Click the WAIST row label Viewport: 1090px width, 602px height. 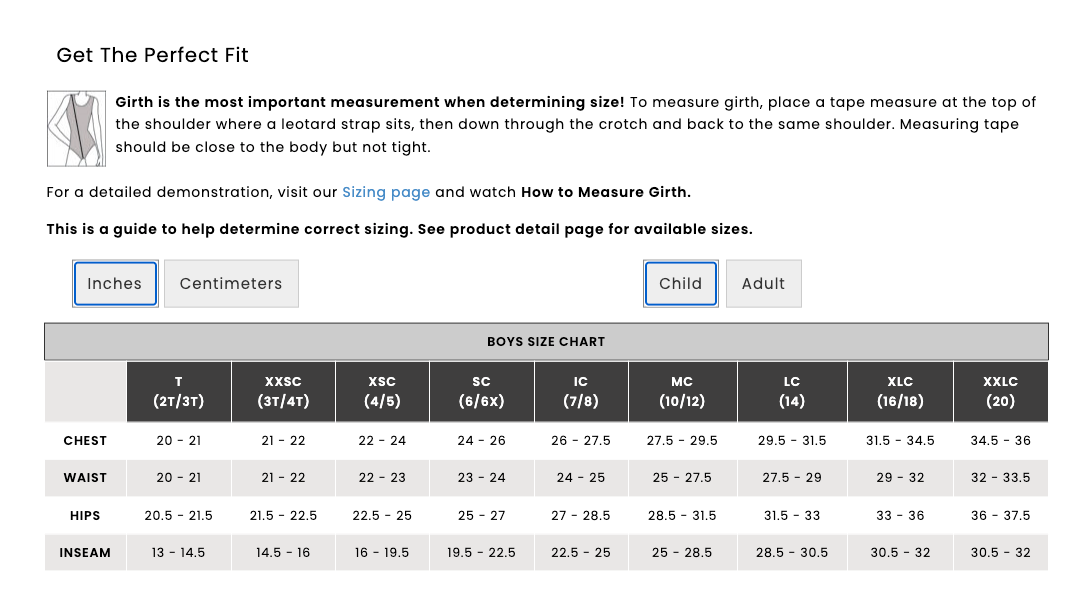pyautogui.click(x=86, y=478)
